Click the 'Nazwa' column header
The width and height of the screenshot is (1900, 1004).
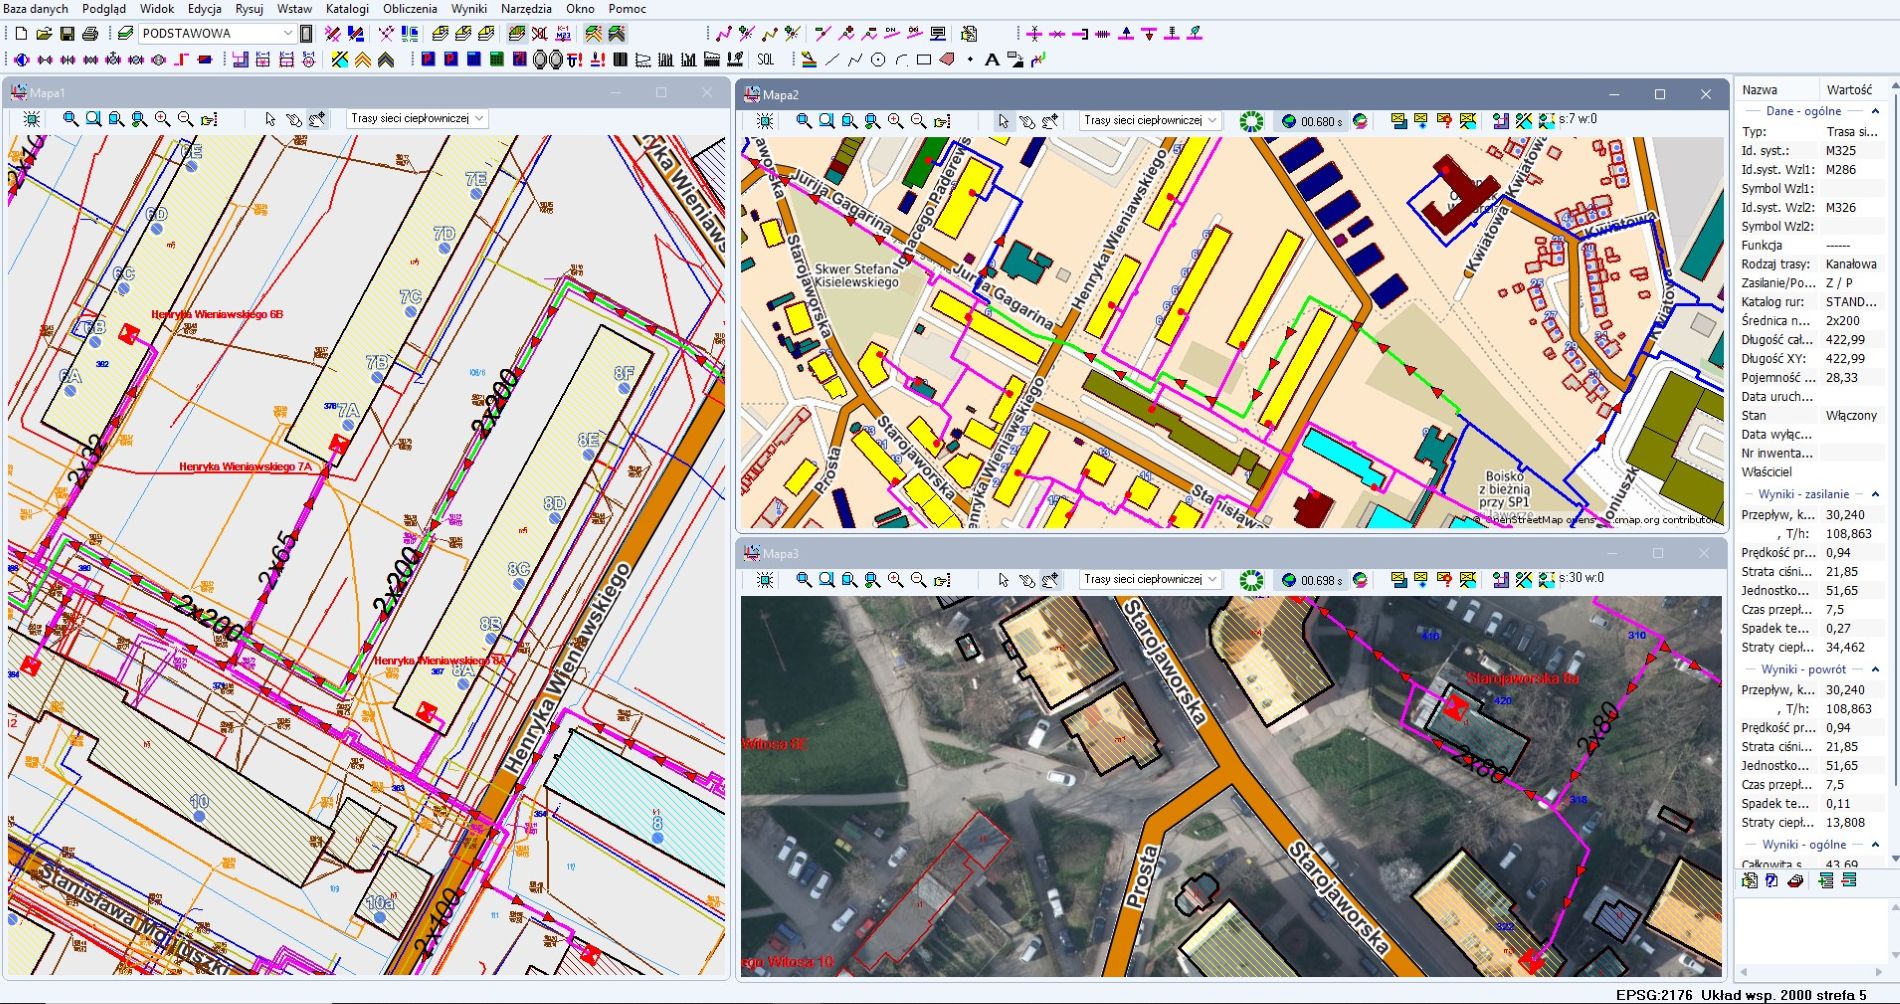coord(1759,89)
